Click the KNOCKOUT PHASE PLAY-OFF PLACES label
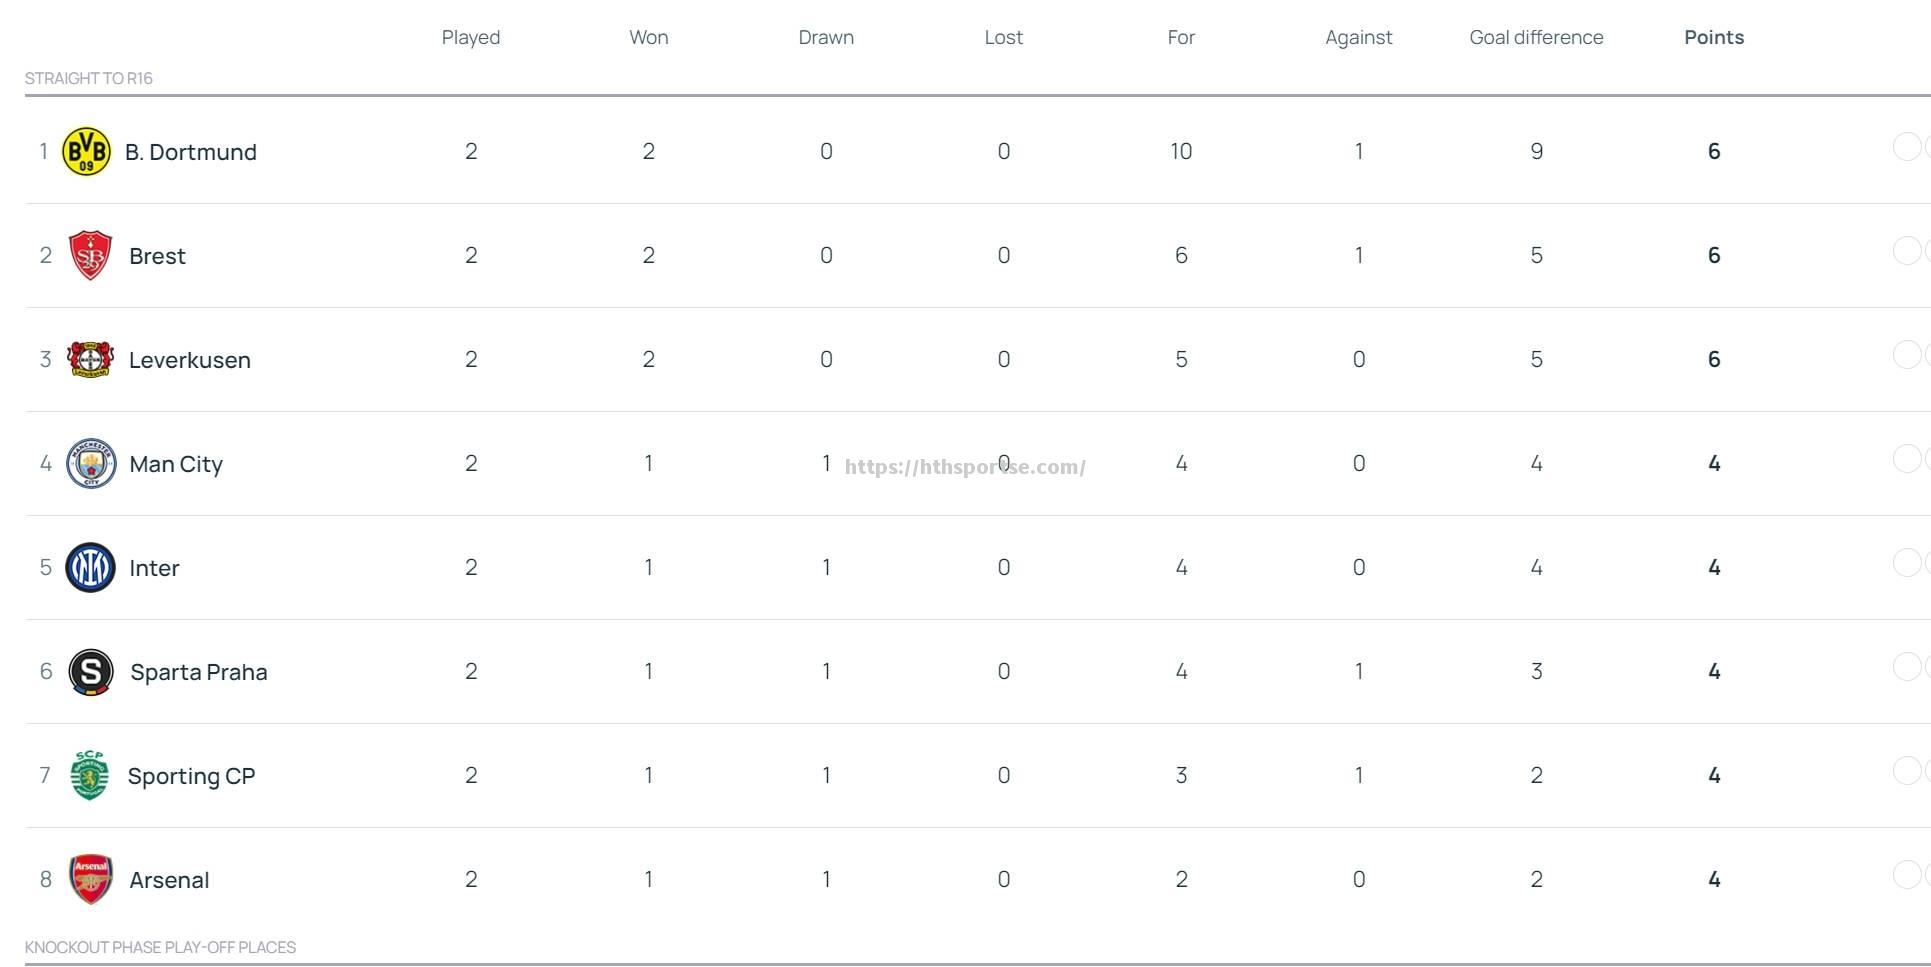1931x967 pixels. tap(160, 947)
